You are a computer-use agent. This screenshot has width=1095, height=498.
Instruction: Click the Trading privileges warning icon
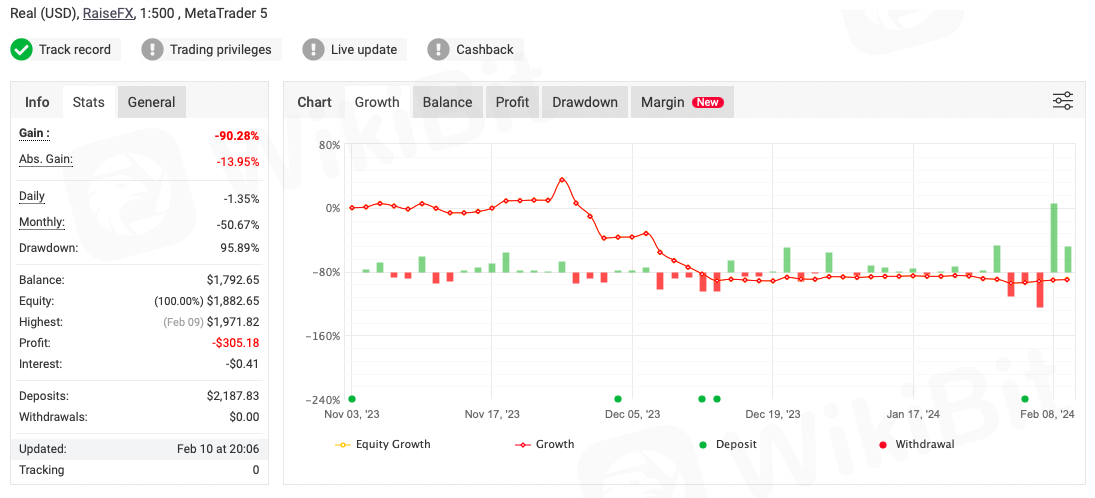tap(152, 49)
